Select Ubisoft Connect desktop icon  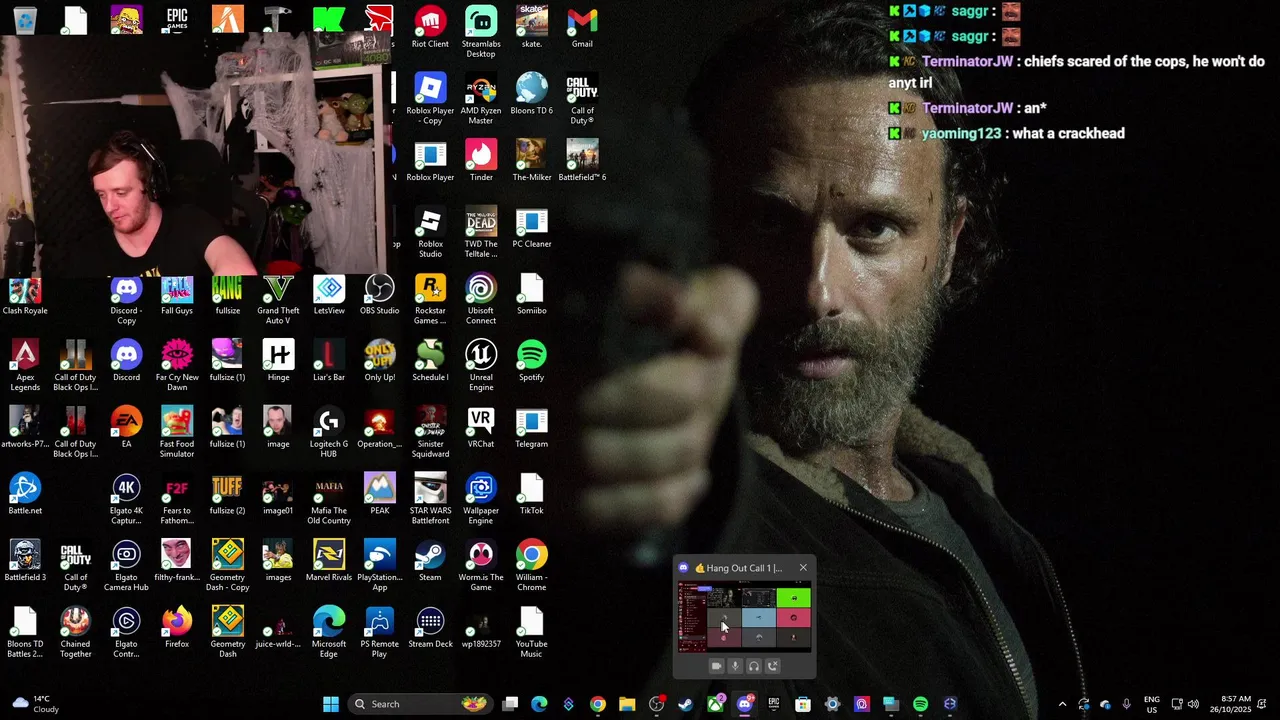[481, 299]
